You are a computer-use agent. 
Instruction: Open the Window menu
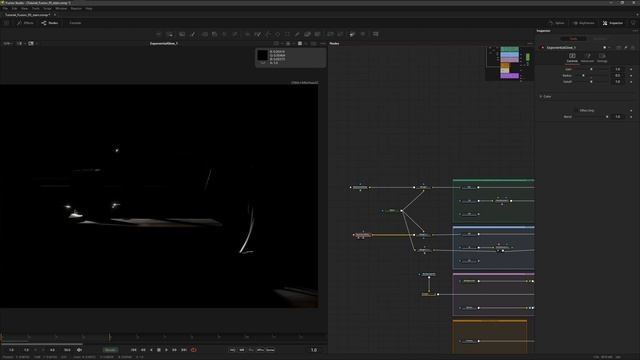pos(61,8)
